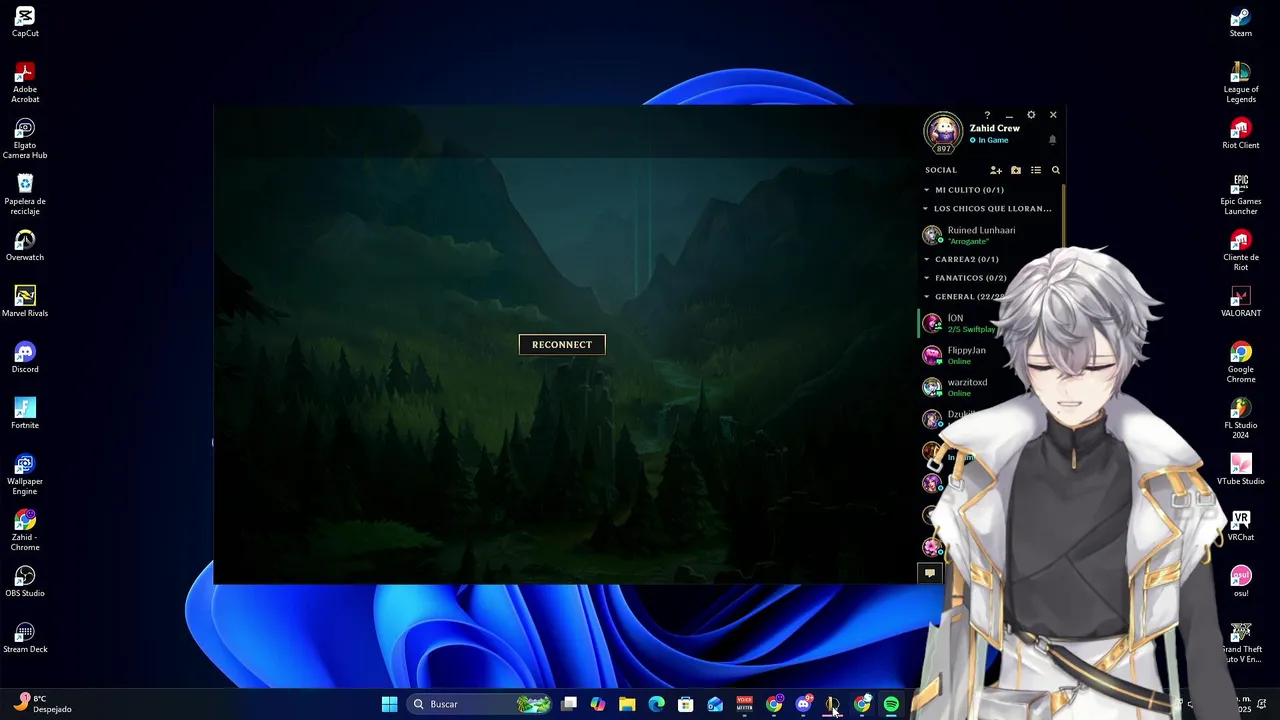Select the VTube Studio desktop icon
Image resolution: width=1280 pixels, height=720 pixels.
(x=1241, y=470)
